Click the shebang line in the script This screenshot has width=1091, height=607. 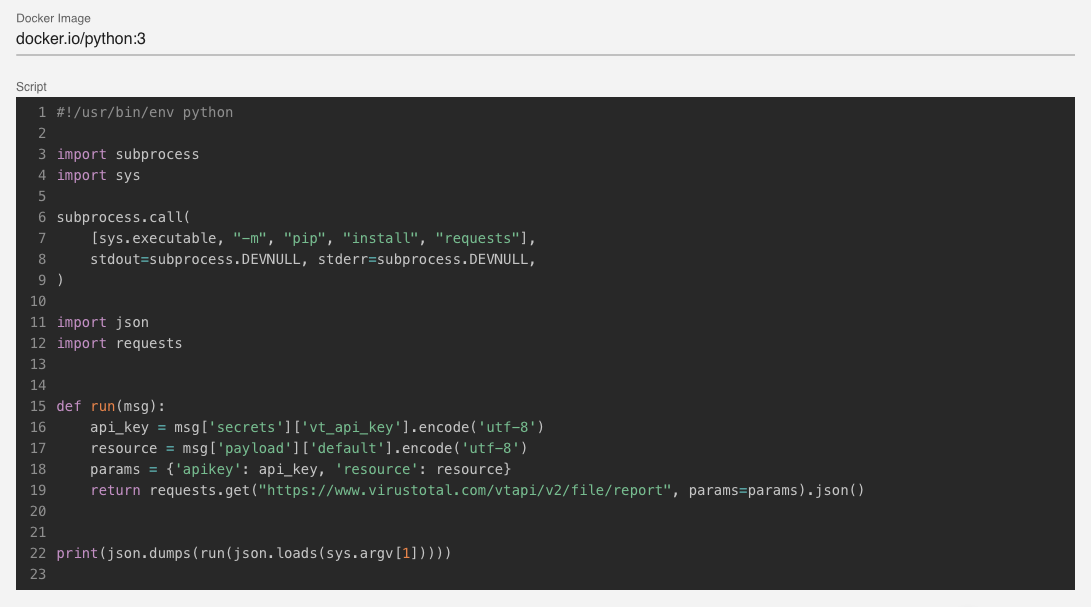(x=144, y=112)
